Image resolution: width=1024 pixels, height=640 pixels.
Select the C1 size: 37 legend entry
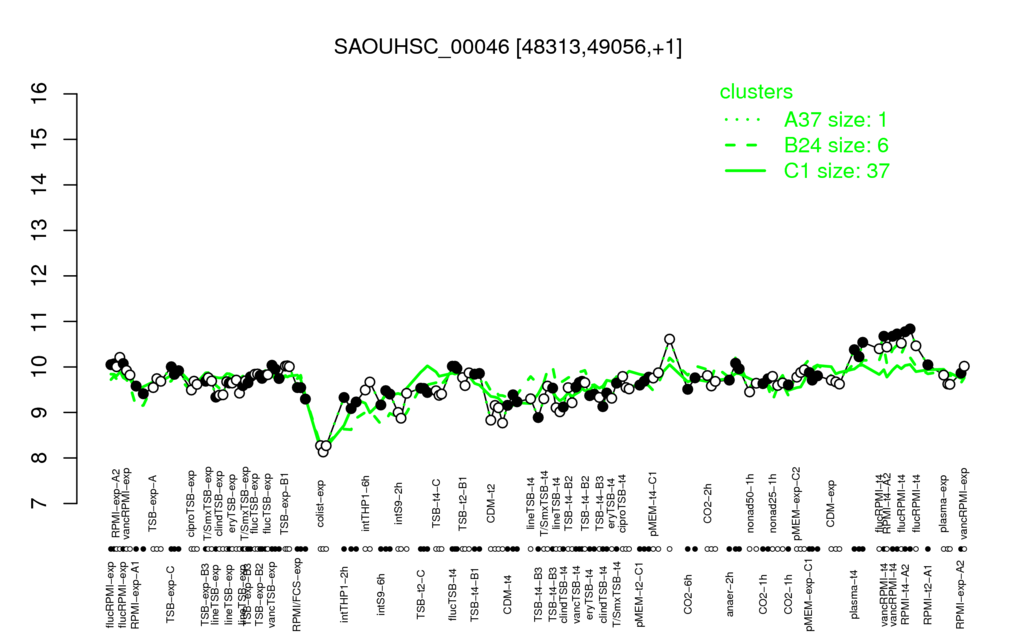tap(837, 171)
